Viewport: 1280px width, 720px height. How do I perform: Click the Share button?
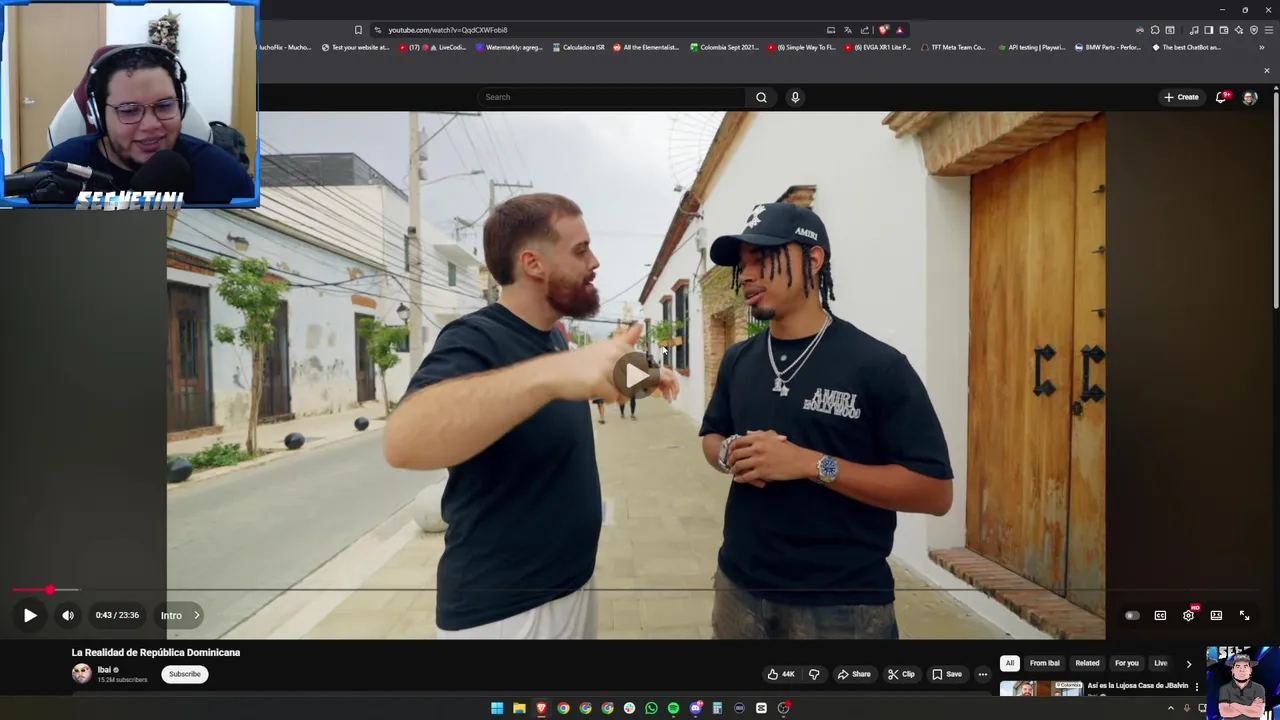854,674
